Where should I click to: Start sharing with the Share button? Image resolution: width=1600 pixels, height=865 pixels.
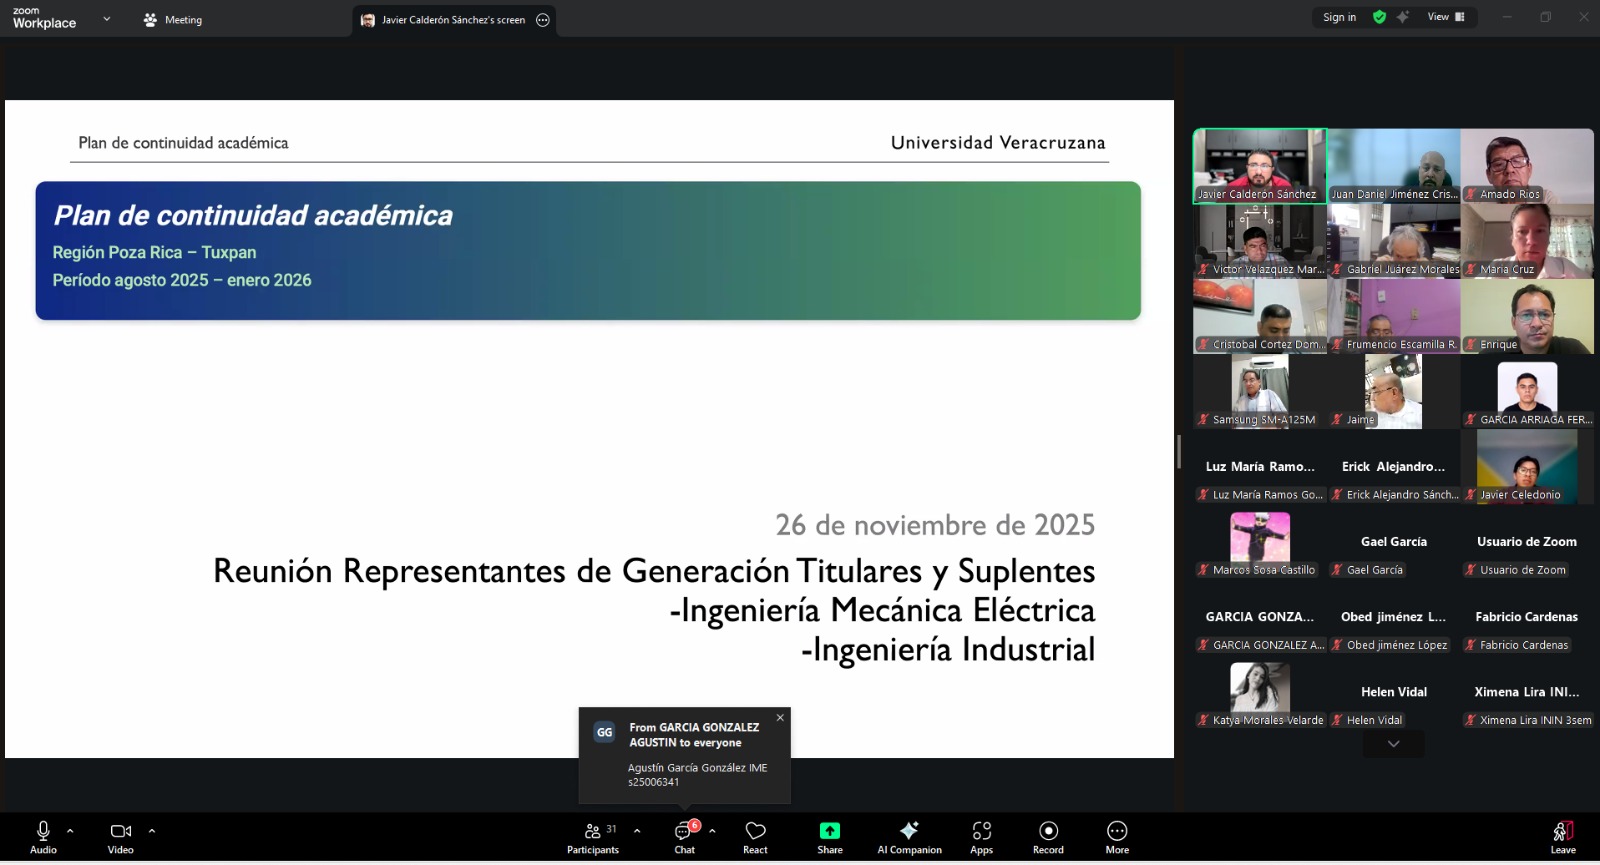pos(829,837)
